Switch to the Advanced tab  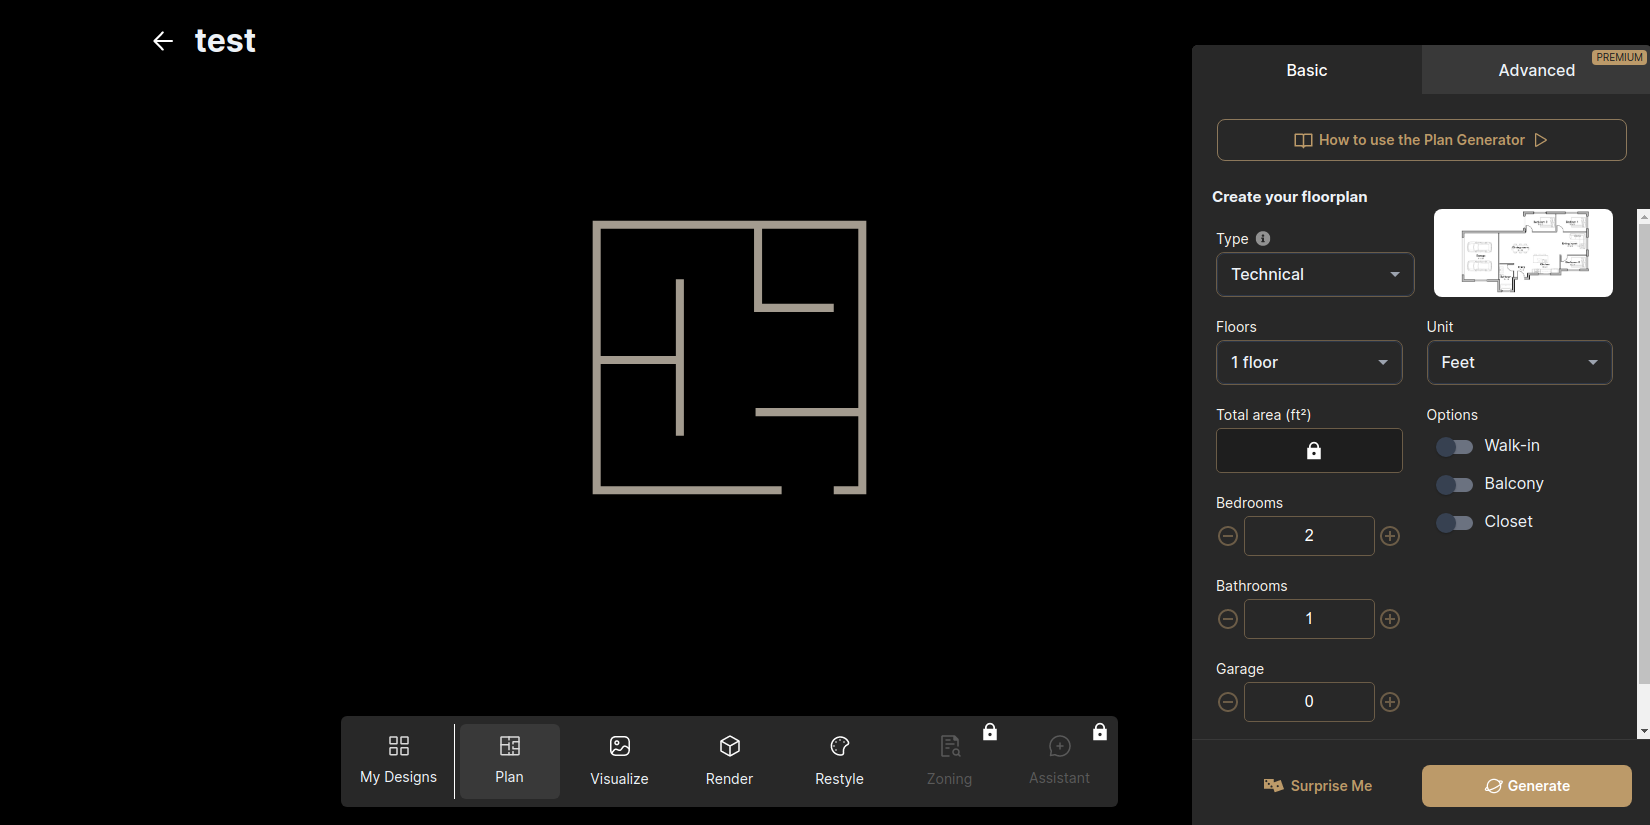1535,70
